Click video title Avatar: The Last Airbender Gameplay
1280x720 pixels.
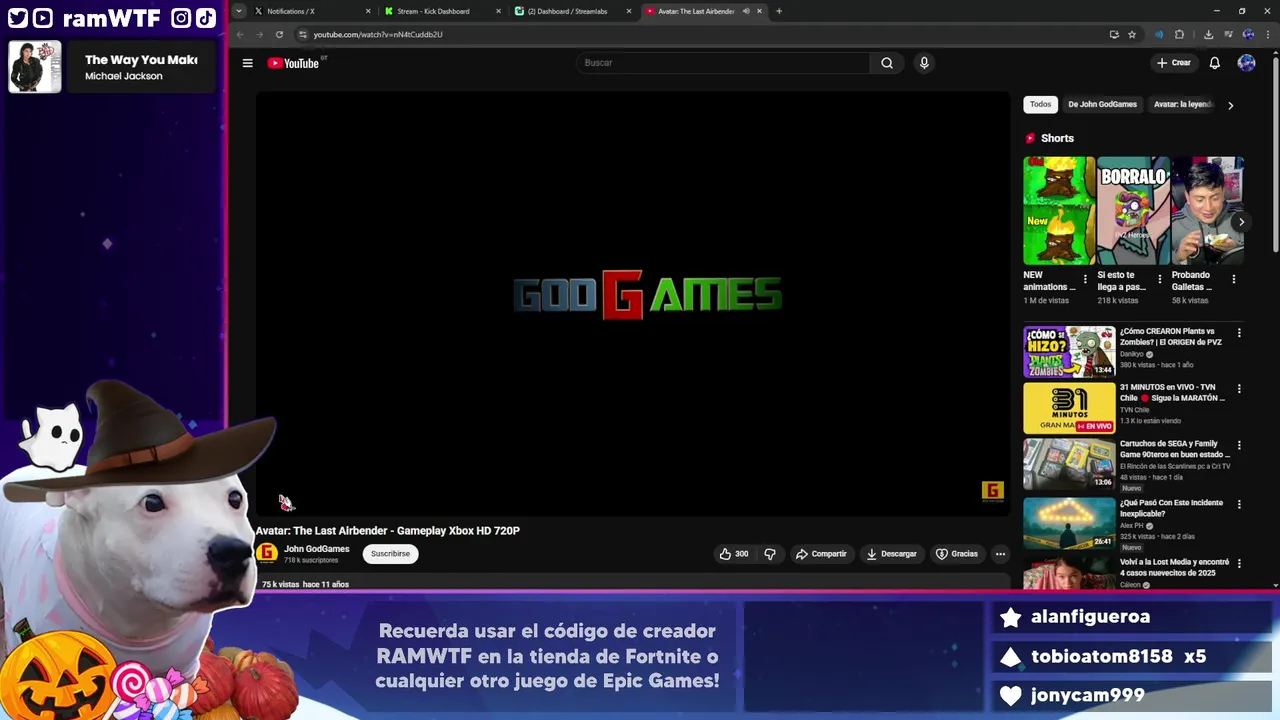pyautogui.click(x=388, y=531)
